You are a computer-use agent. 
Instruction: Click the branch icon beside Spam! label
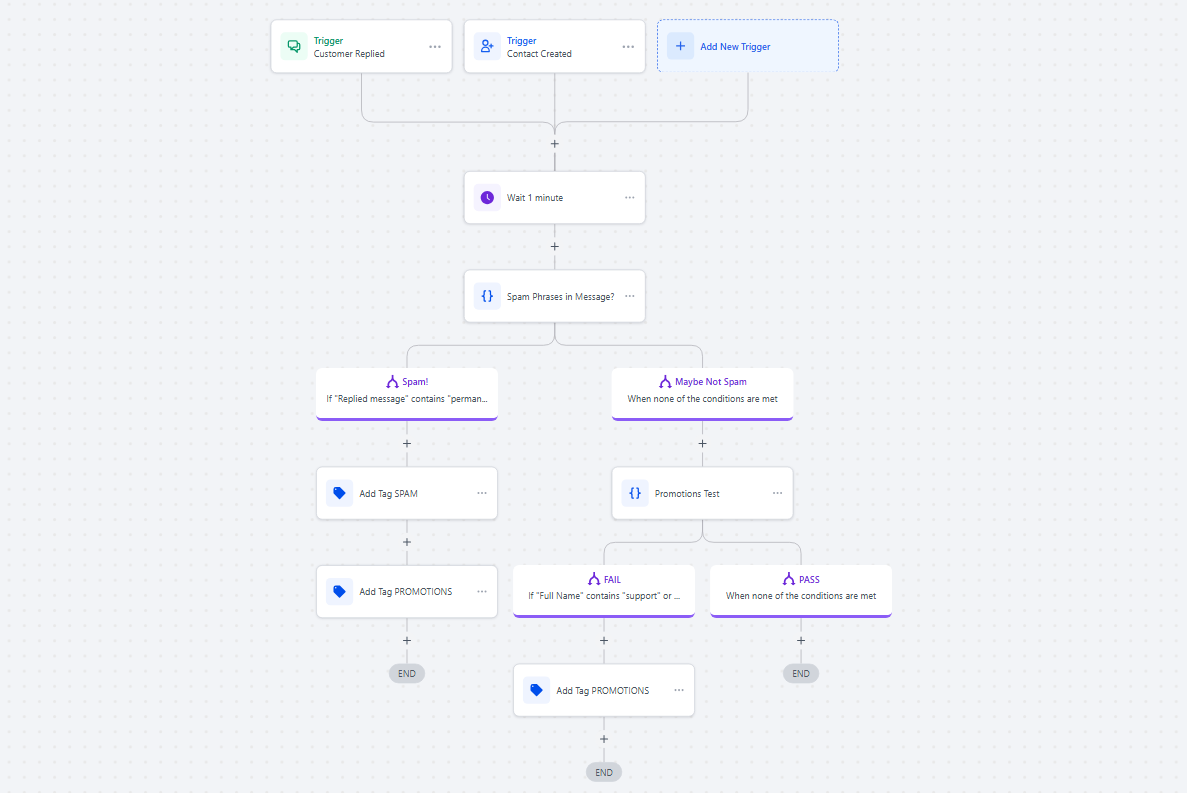392,381
